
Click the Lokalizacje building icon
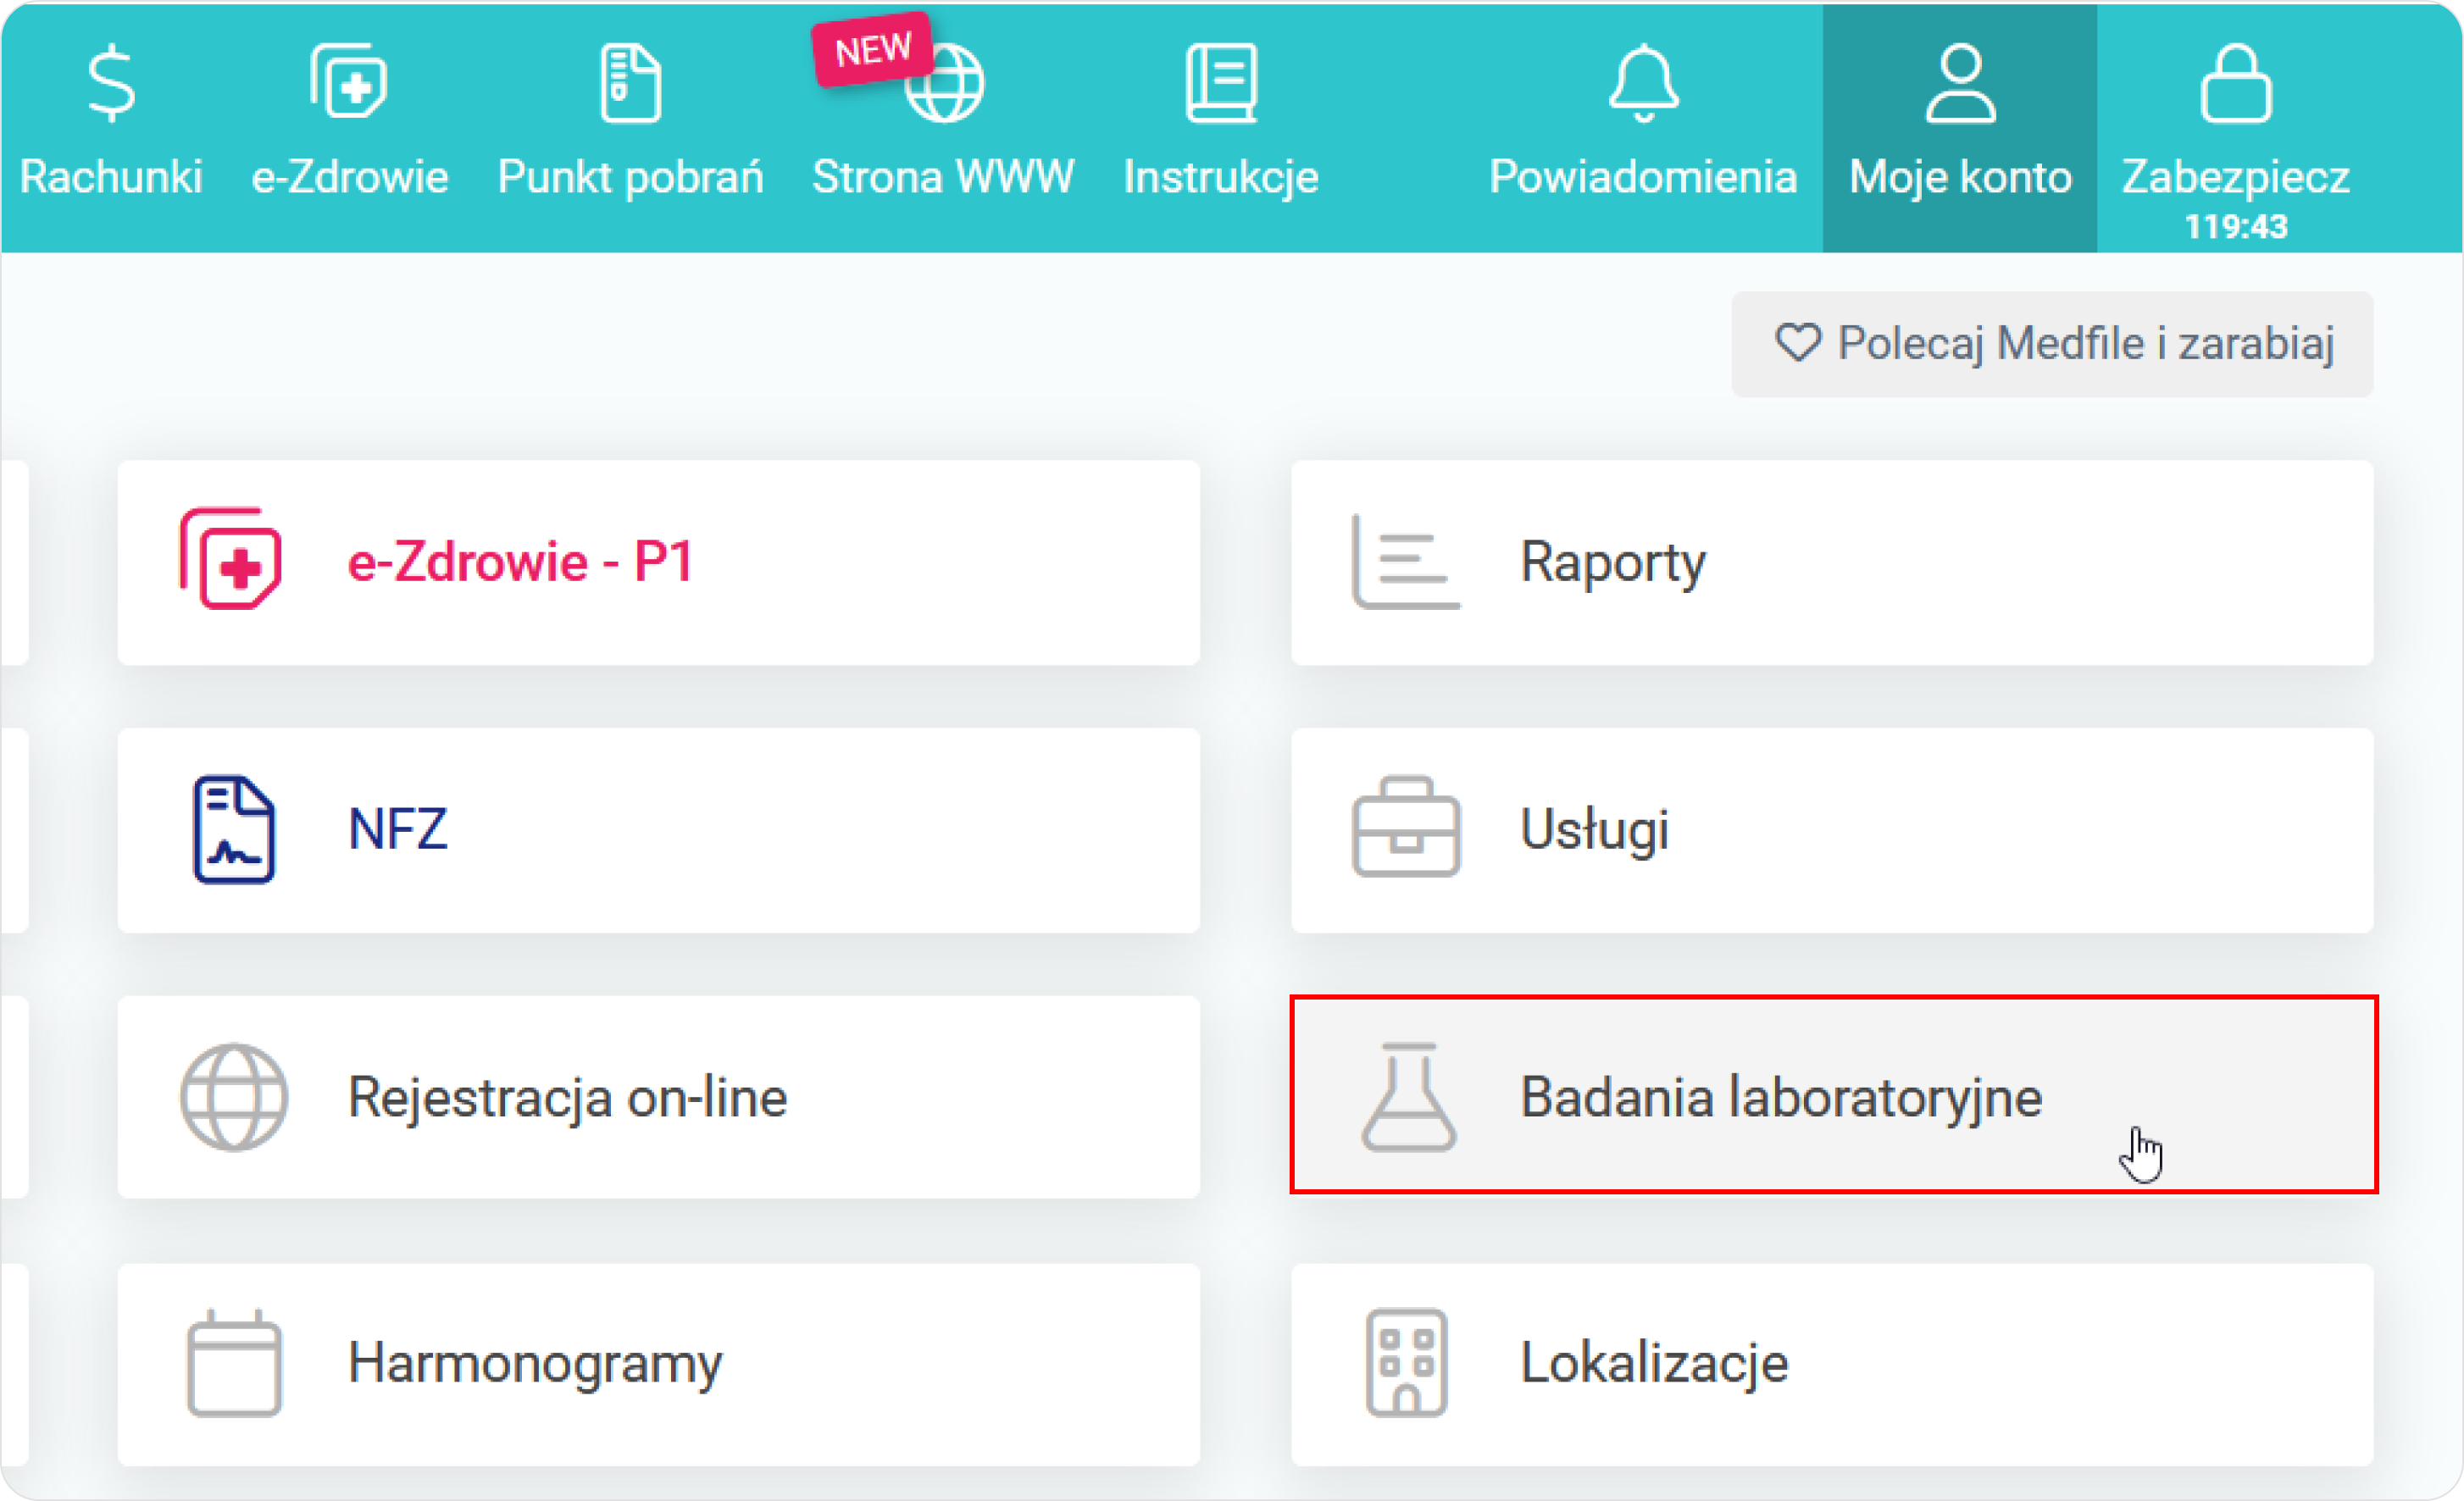point(1406,1363)
